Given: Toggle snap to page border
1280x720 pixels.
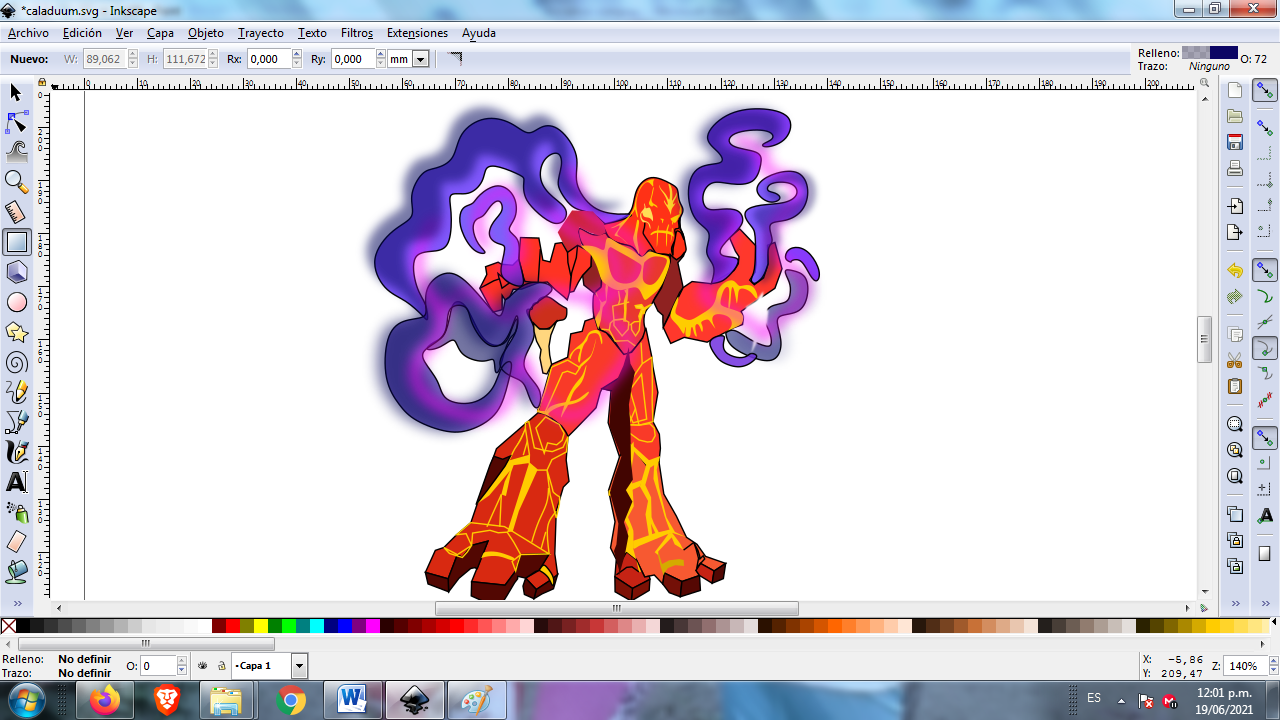Looking at the screenshot, I should tap(1265, 553).
